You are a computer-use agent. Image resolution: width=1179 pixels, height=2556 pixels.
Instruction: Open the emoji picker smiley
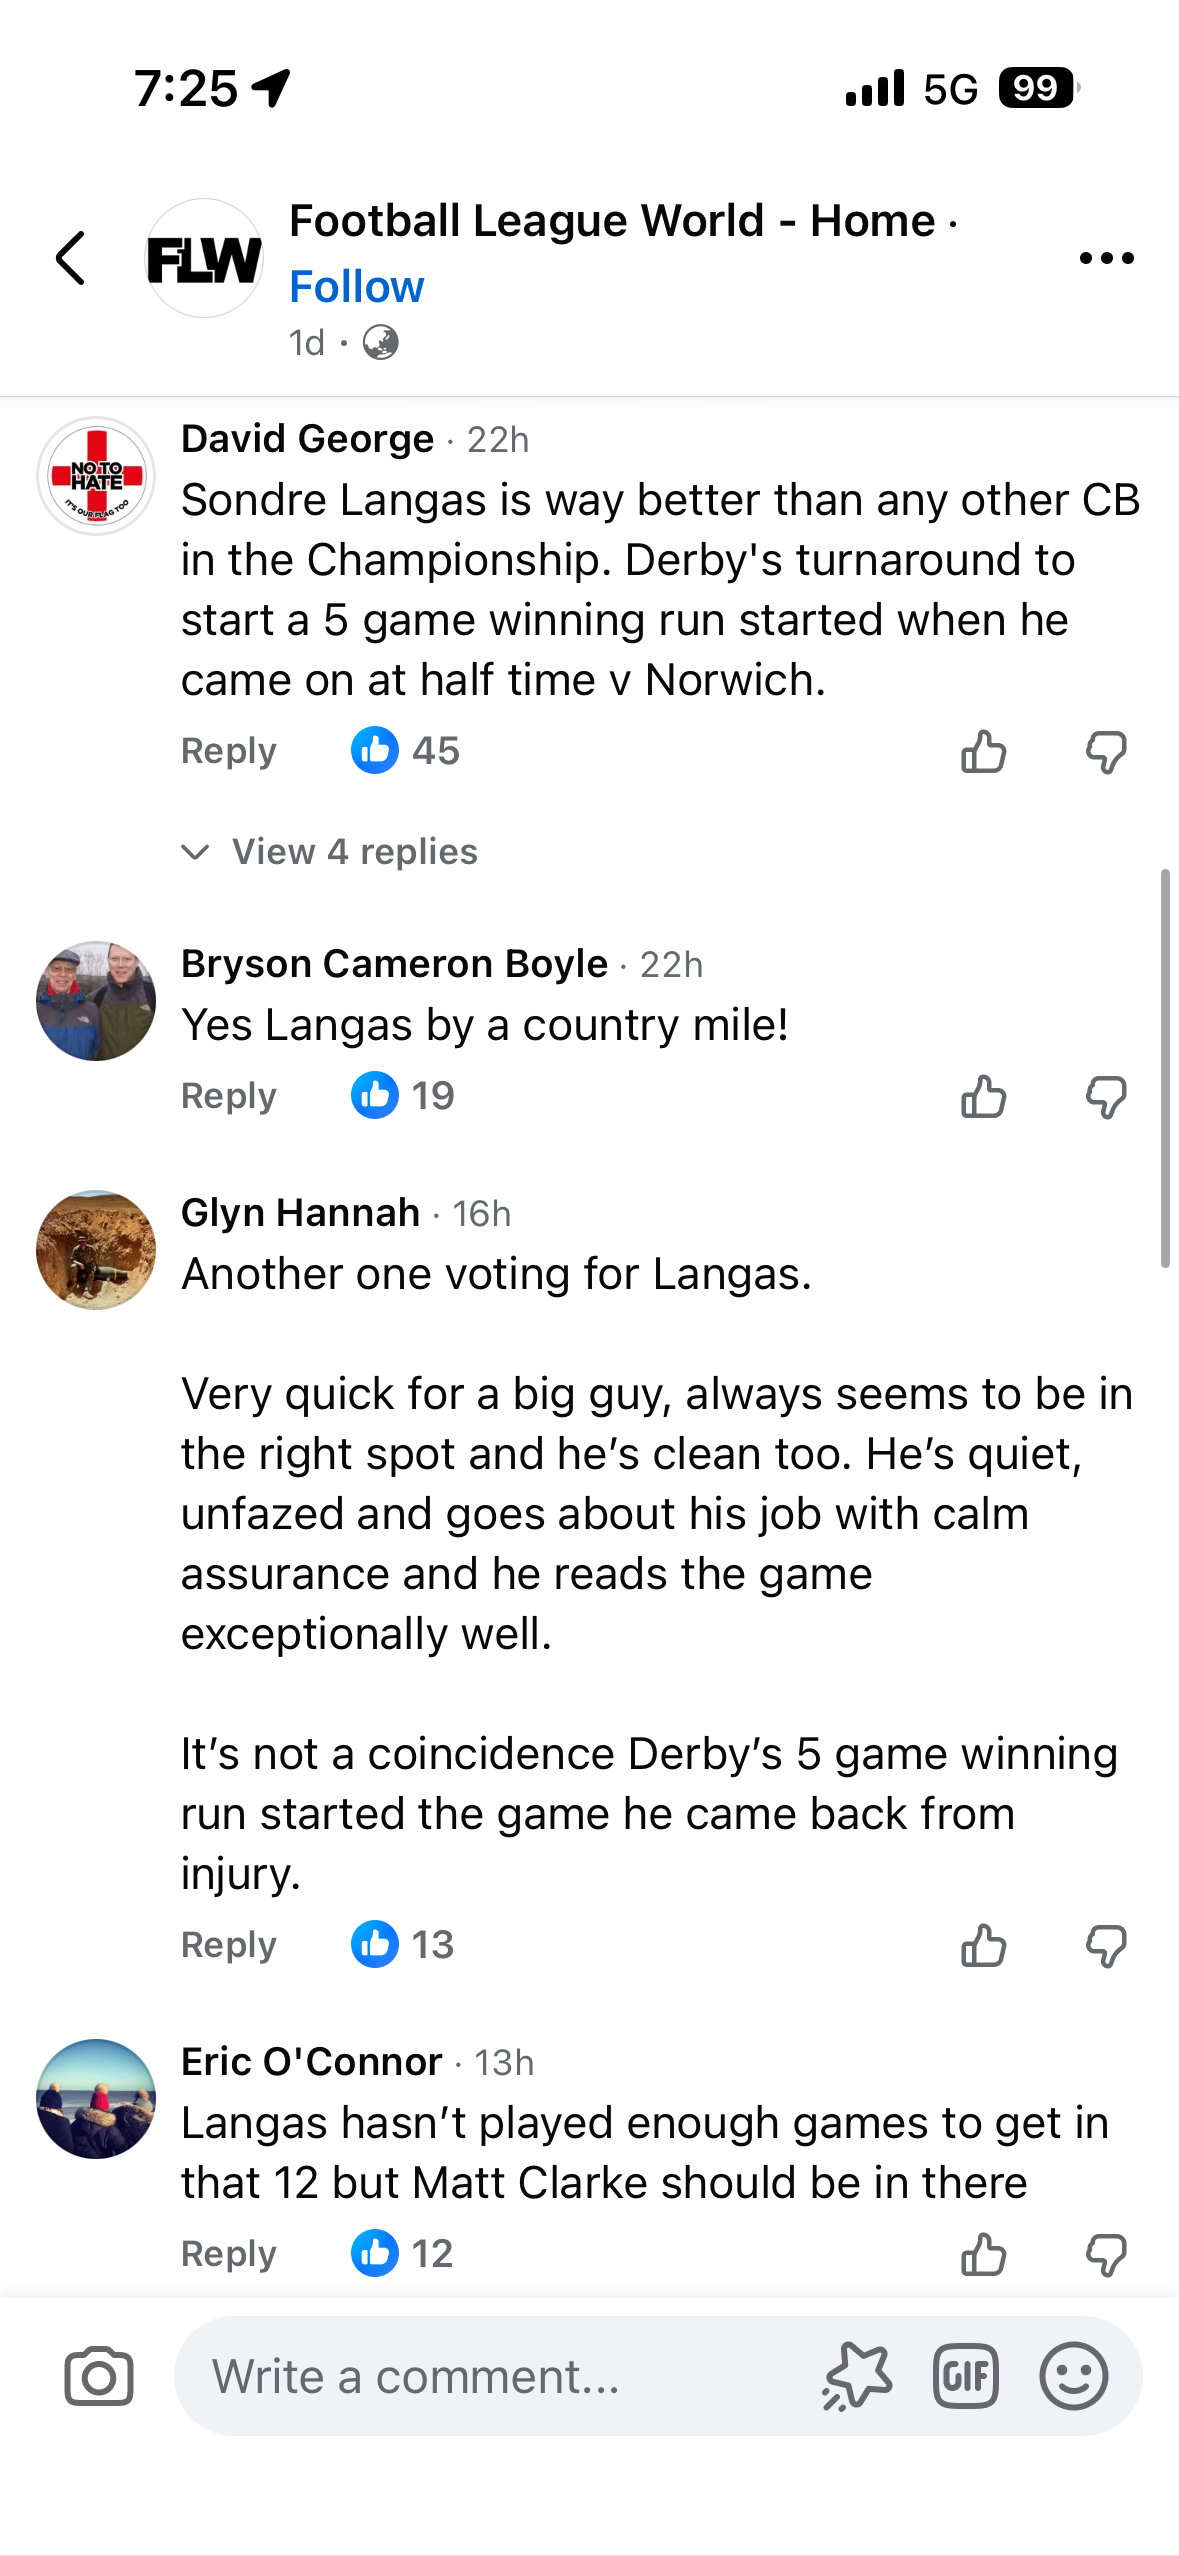[x=1073, y=2376]
